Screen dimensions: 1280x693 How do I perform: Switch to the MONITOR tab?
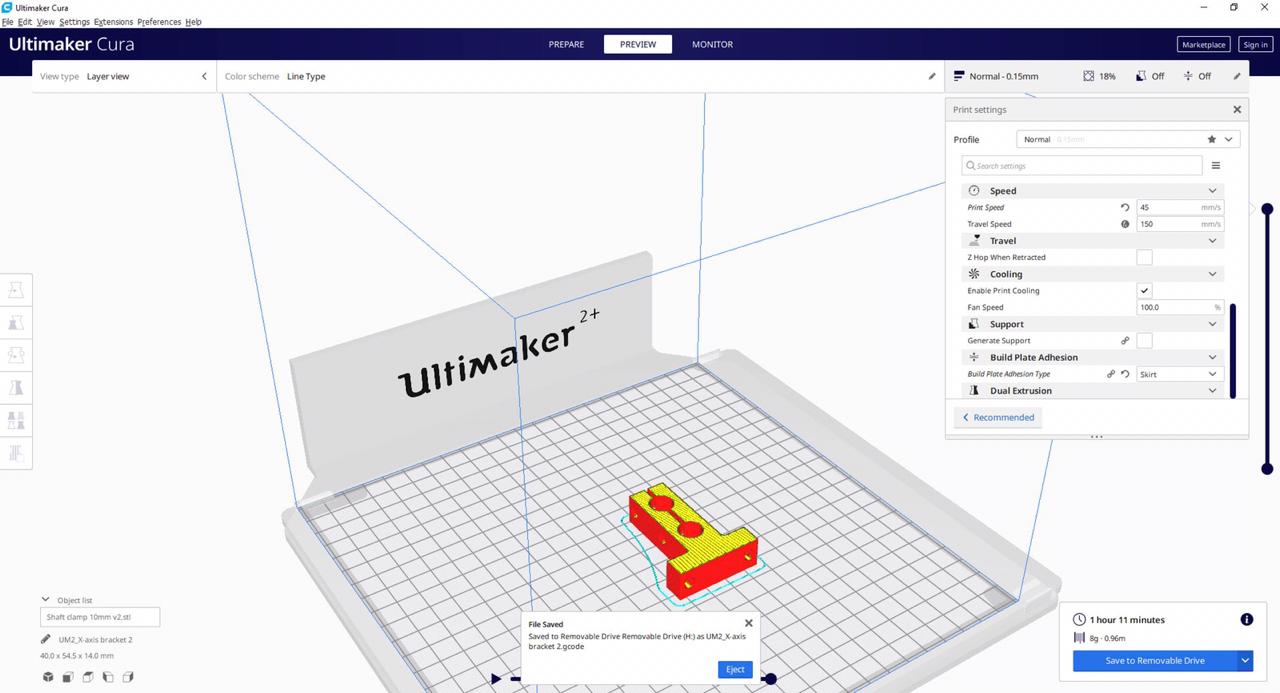point(712,44)
